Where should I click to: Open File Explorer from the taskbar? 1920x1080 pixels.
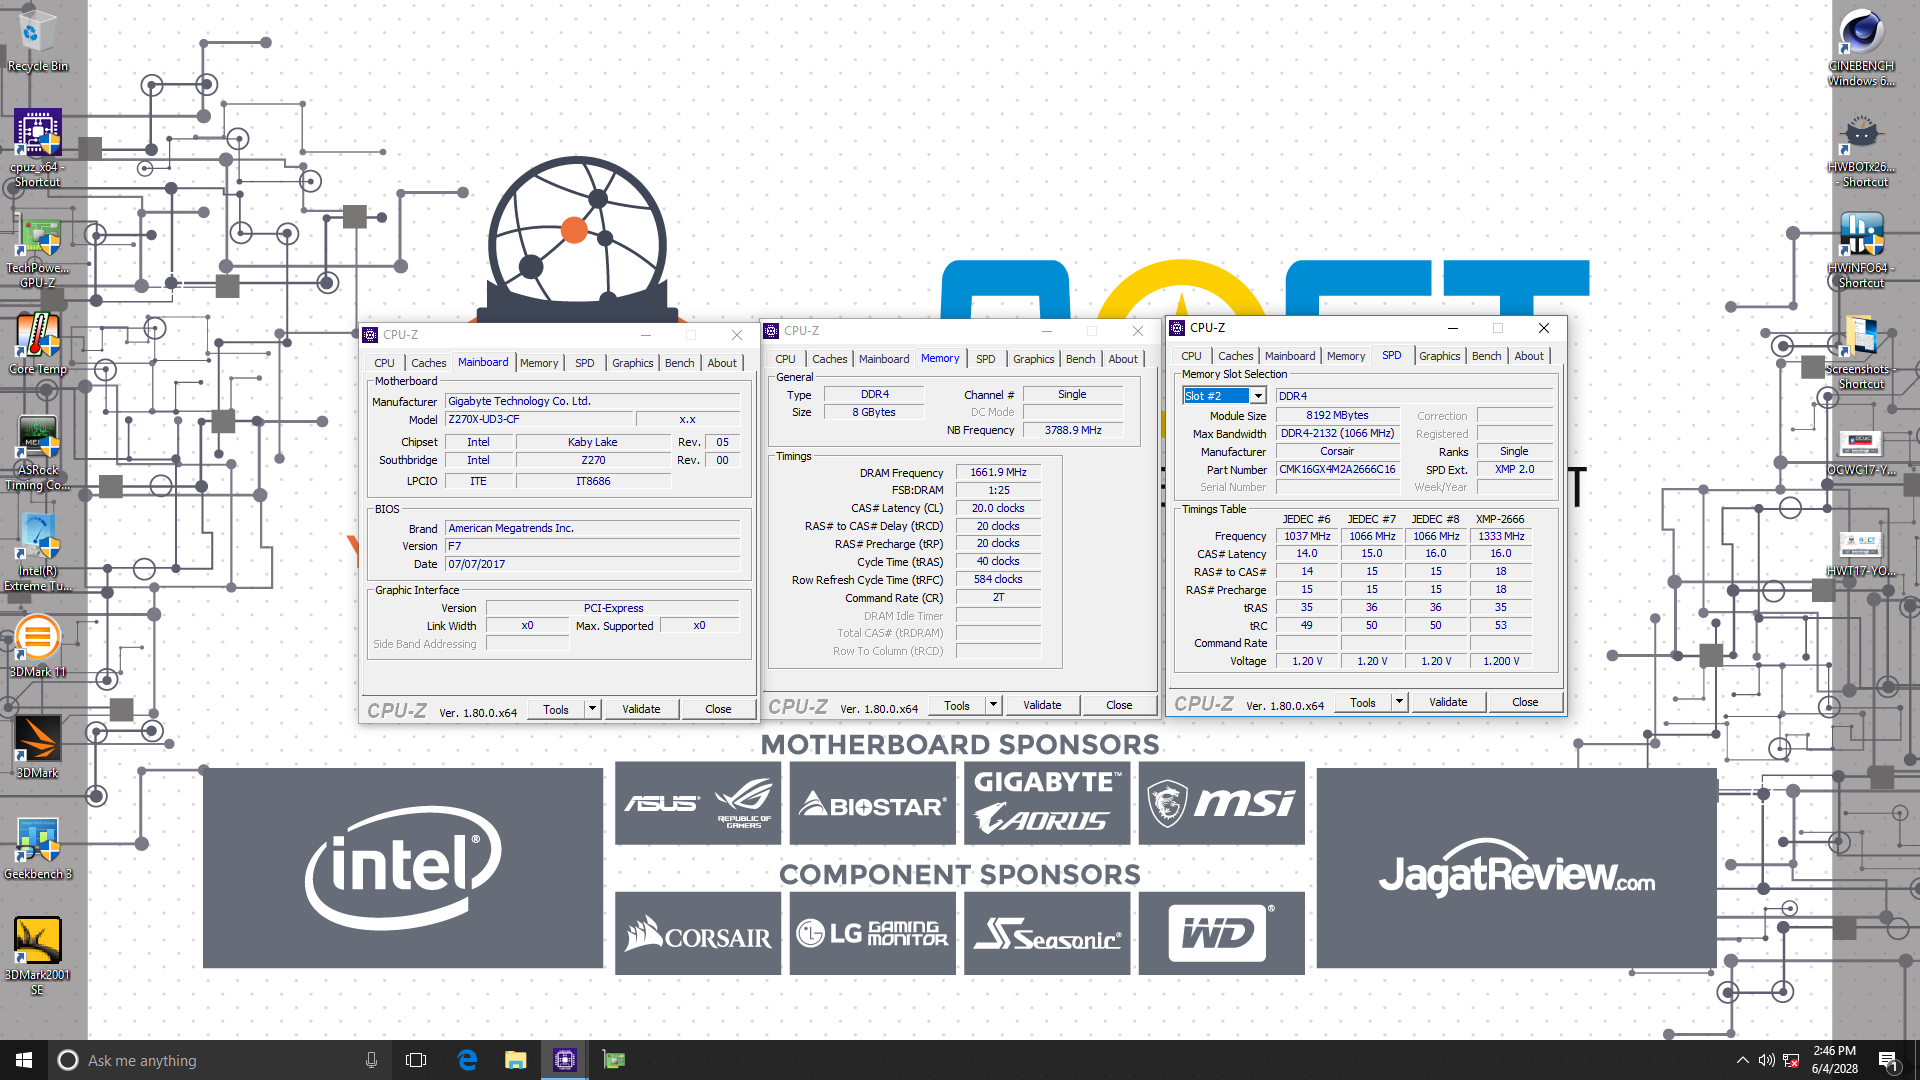pos(516,1060)
